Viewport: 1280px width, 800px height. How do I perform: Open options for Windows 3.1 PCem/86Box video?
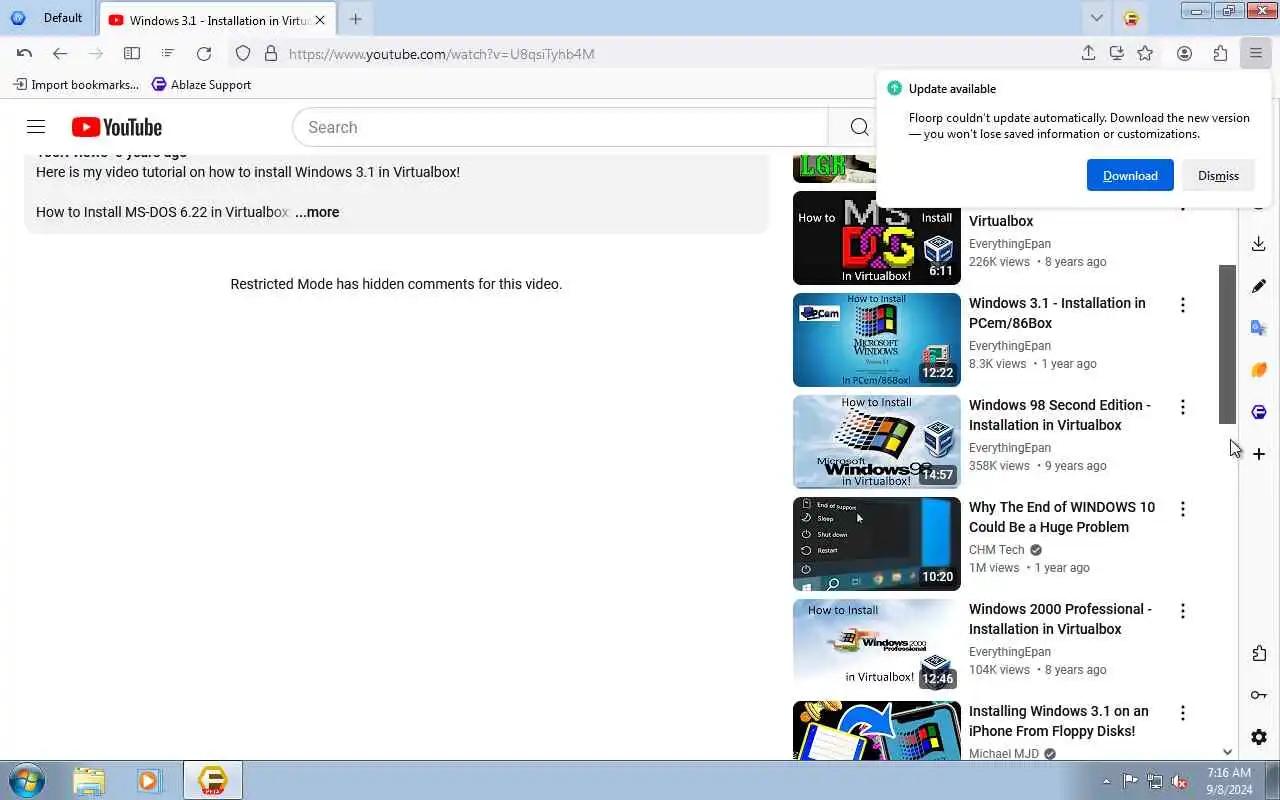pos(1183,305)
